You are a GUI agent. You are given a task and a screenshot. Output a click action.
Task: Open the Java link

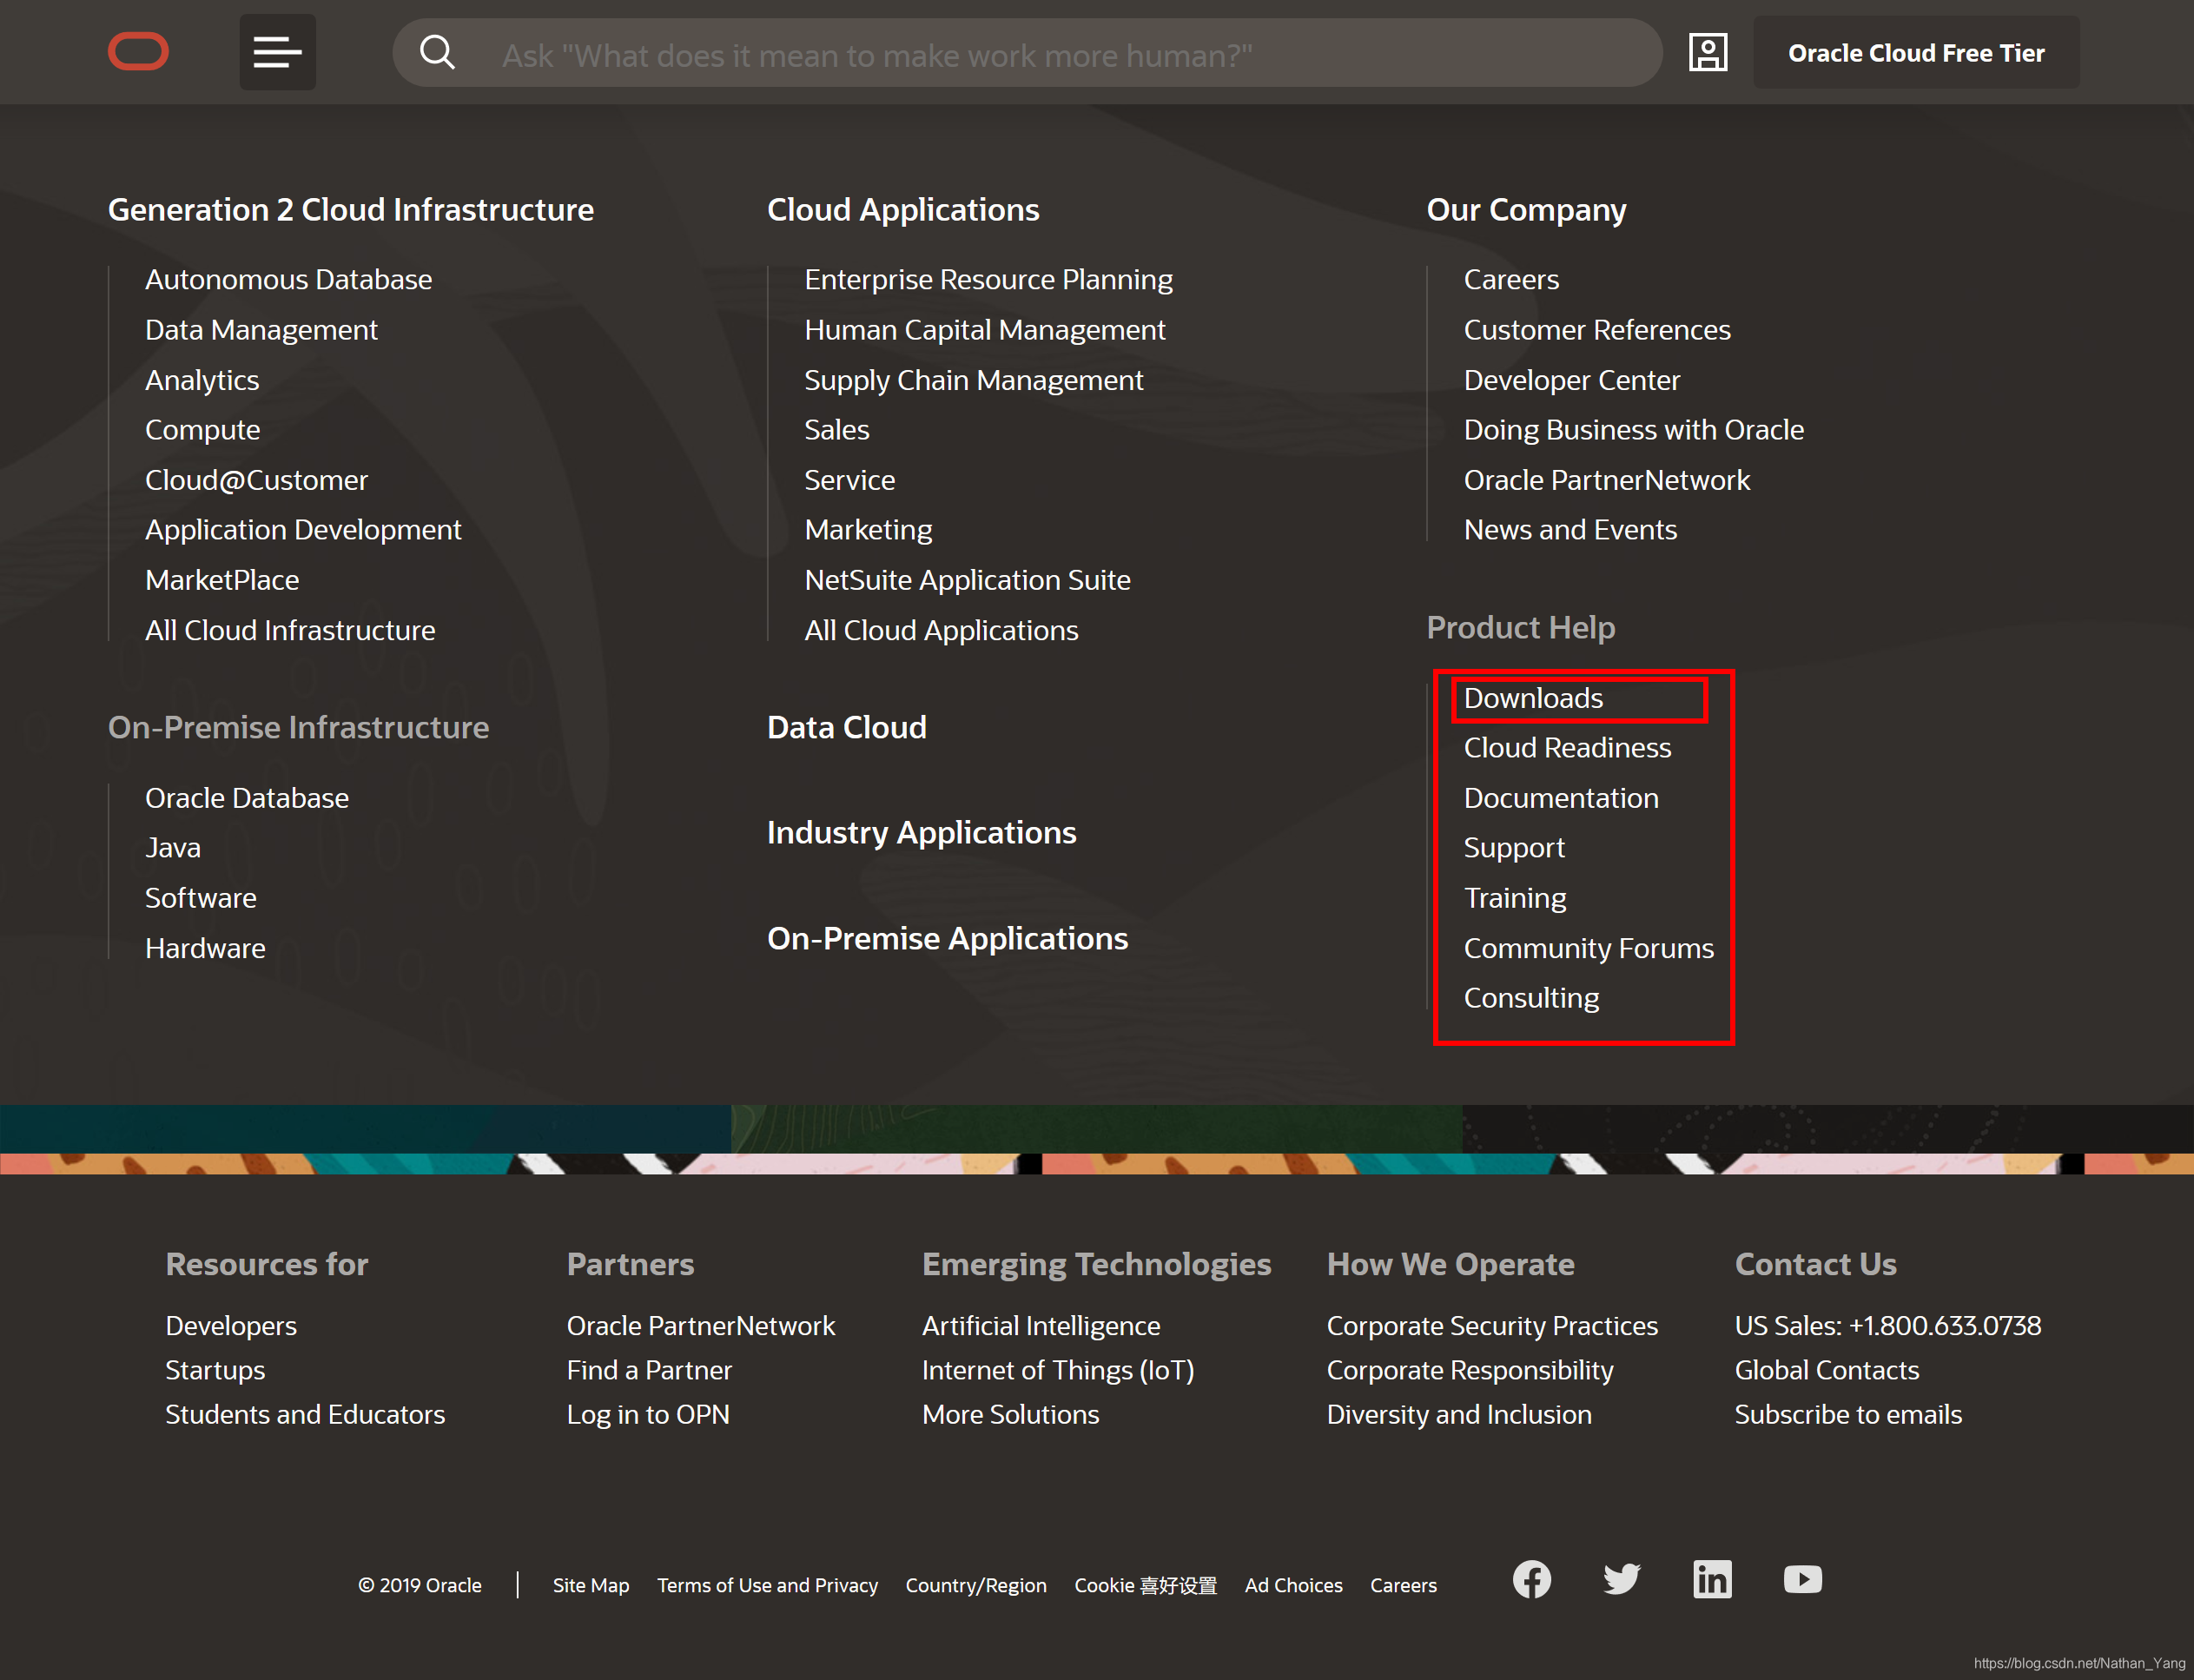pyautogui.click(x=173, y=847)
